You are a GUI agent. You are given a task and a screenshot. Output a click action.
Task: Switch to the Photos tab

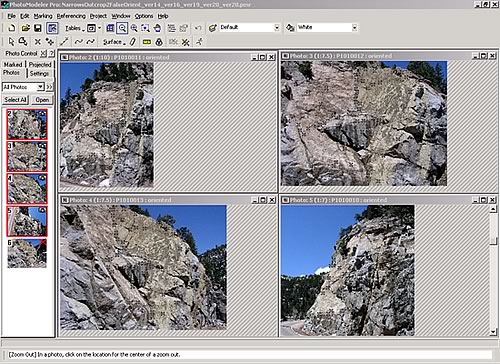pos(11,73)
